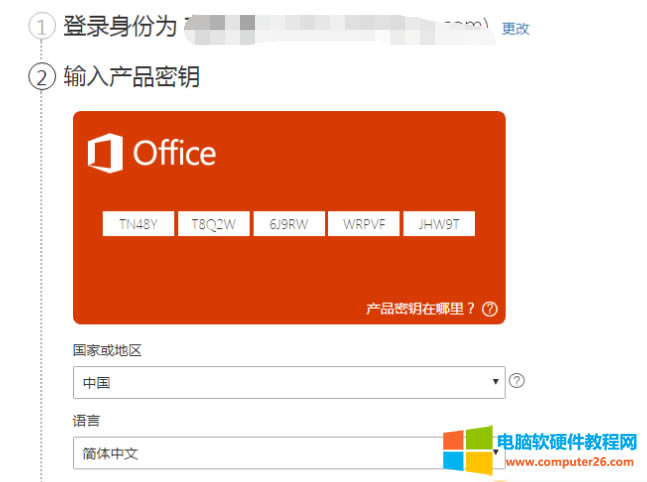Click the first key field TN48Y
Image resolution: width=647 pixels, height=482 pixels.
coord(139,225)
